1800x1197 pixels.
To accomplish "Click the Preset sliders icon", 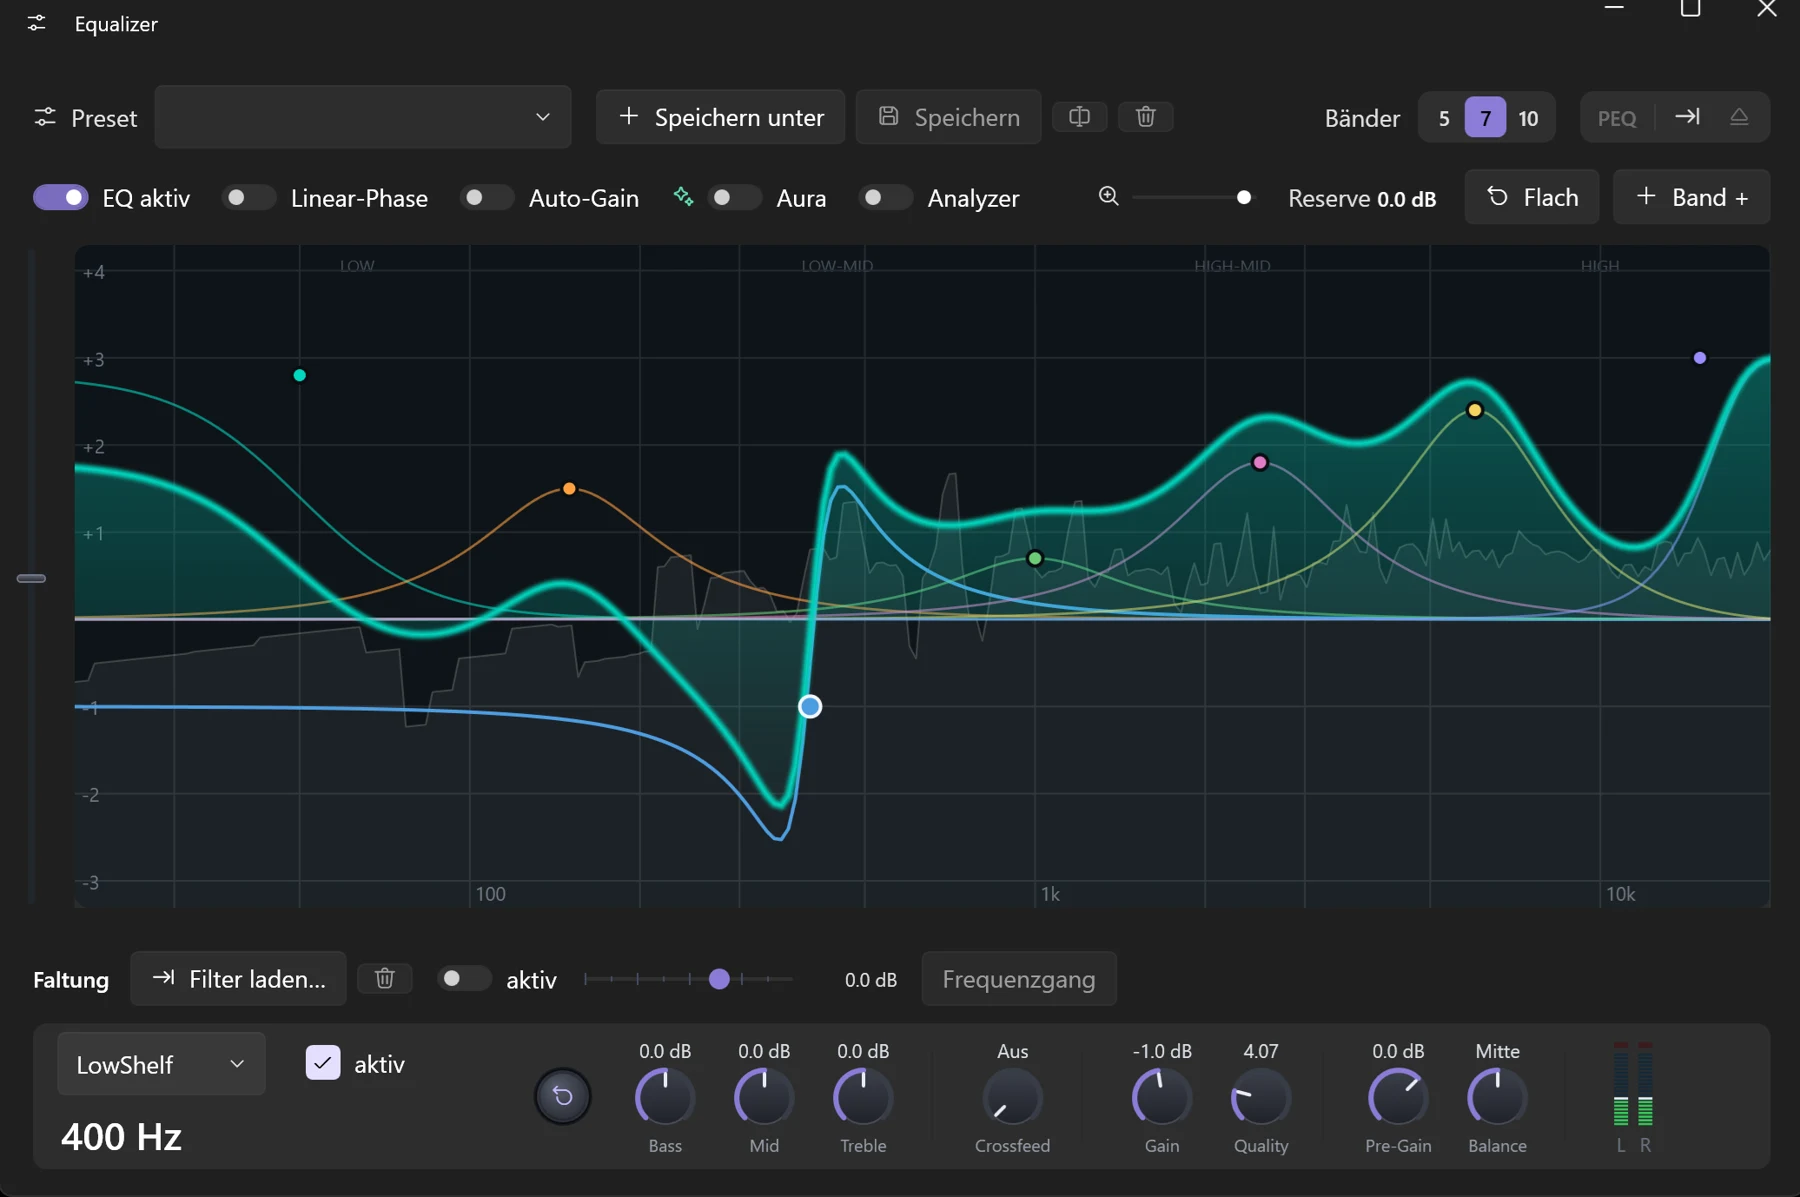I will click(45, 117).
